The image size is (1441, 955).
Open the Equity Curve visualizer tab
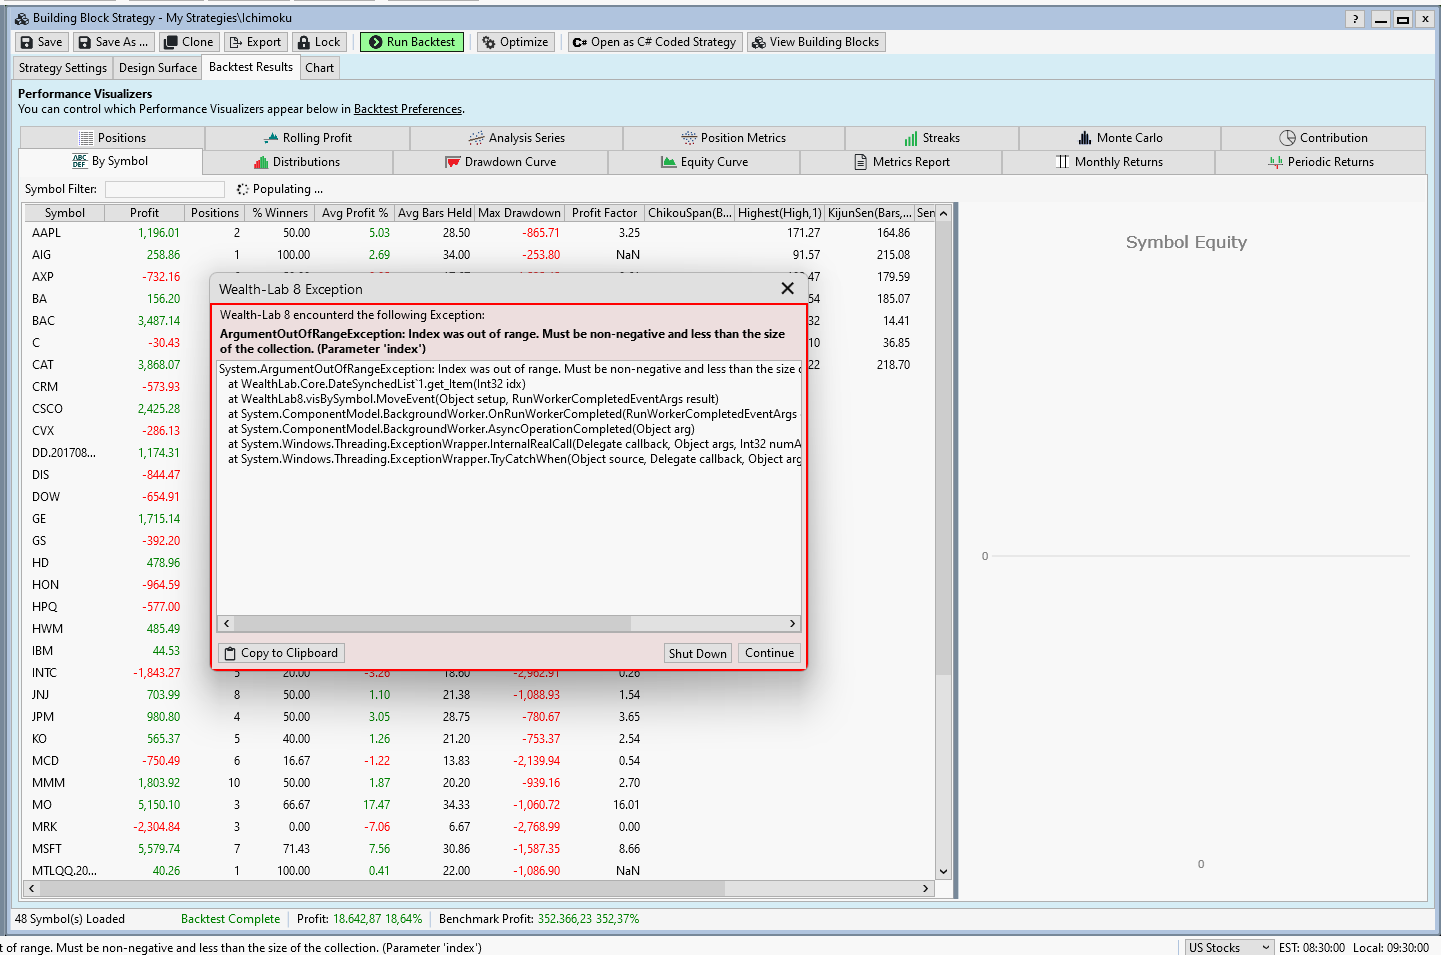pos(704,162)
